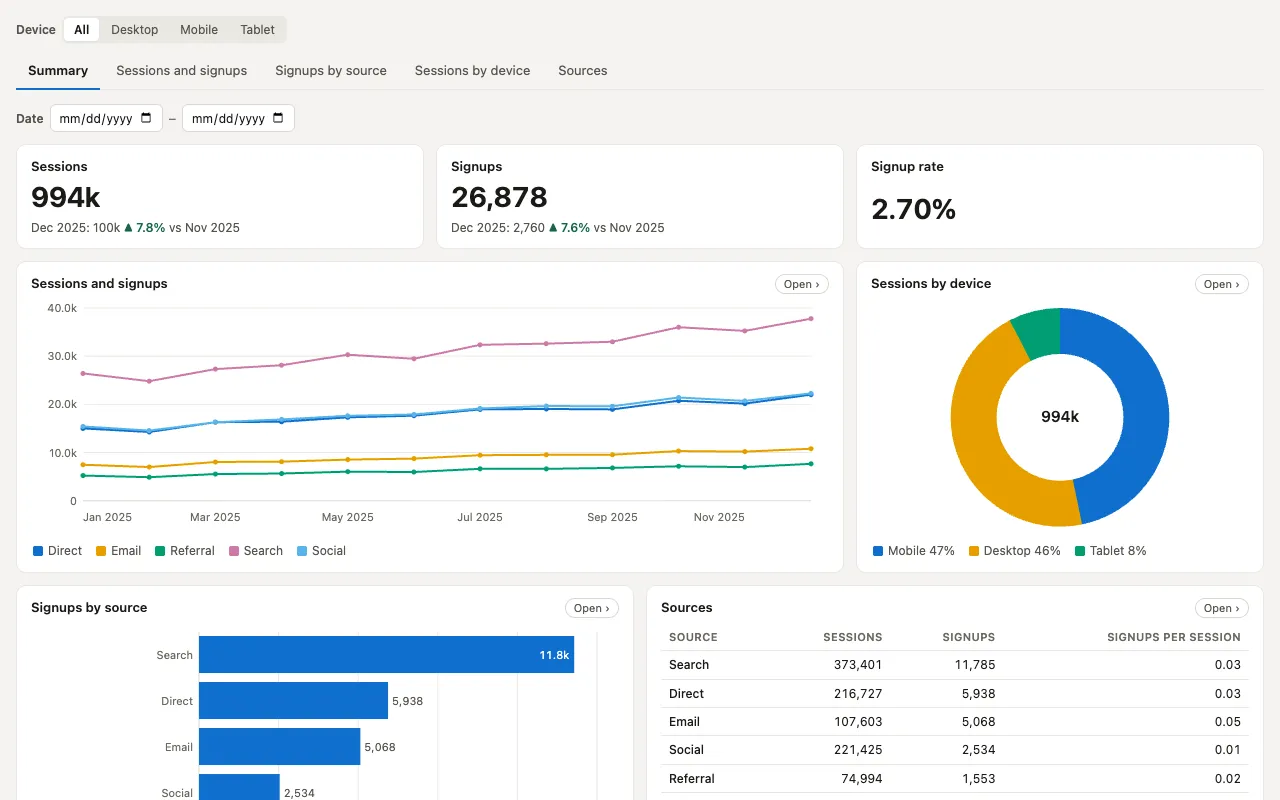1280x800 pixels.
Task: Click the Email bar showing 5,068
Action: point(279,747)
